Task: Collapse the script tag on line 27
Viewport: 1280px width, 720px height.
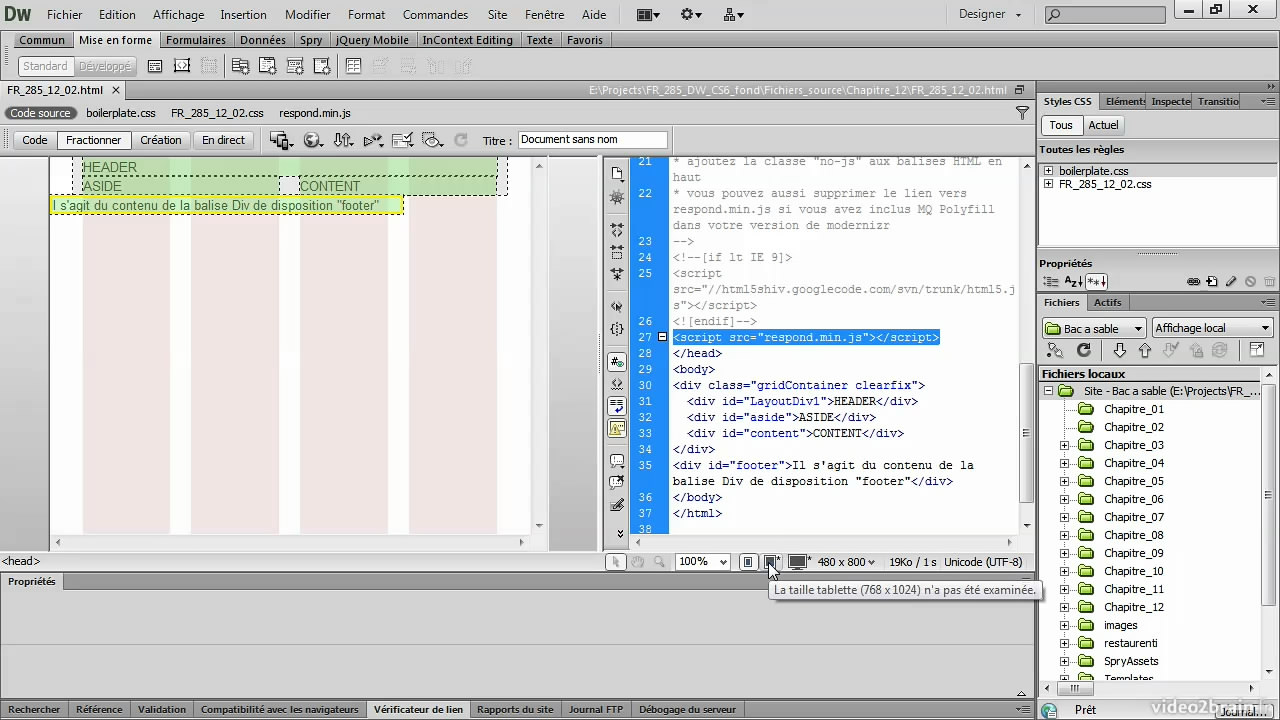Action: [662, 338]
